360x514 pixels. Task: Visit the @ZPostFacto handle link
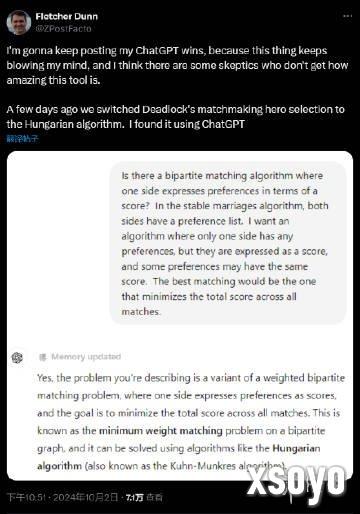63,29
